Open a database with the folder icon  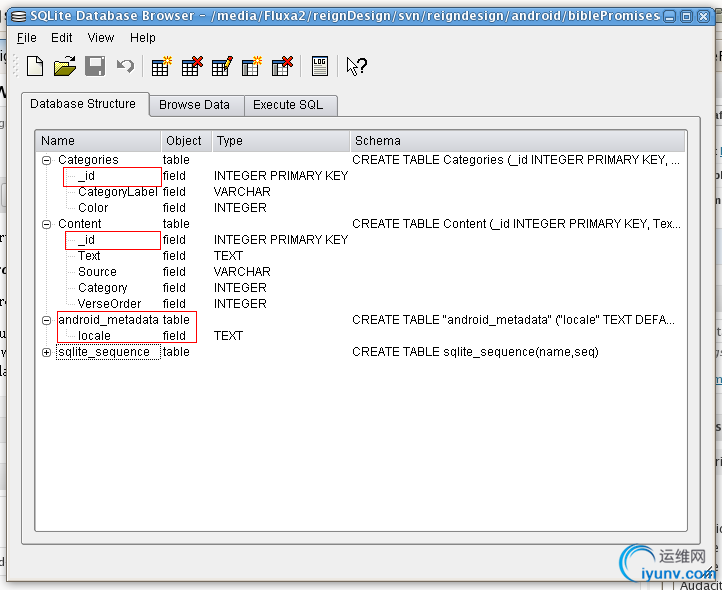click(x=65, y=66)
